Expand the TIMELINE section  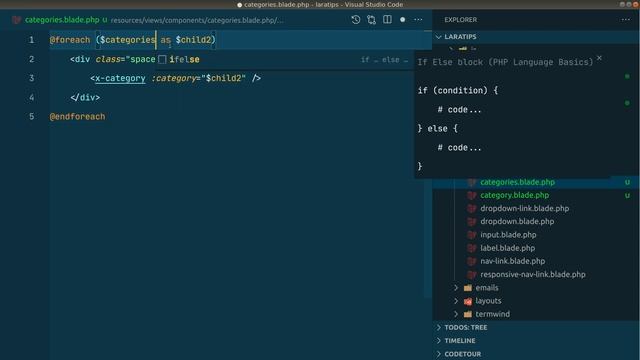coord(460,340)
